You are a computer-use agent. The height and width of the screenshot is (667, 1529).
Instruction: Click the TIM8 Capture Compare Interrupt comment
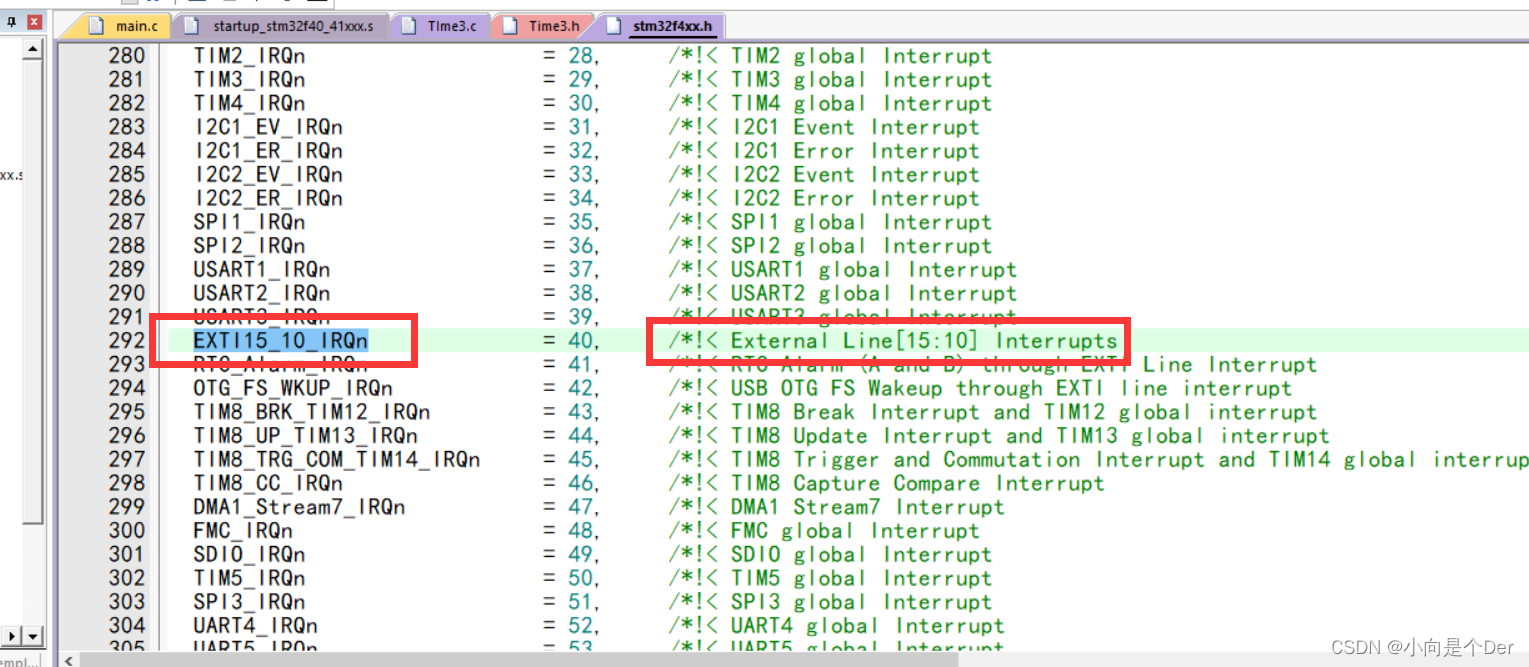point(886,483)
